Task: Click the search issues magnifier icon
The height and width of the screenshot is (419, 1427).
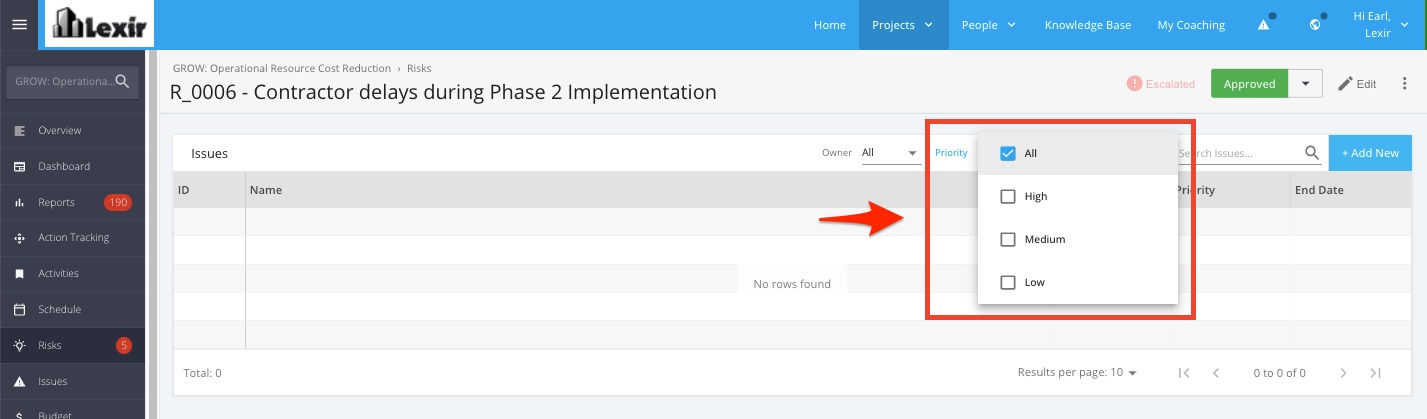Action: (1312, 153)
